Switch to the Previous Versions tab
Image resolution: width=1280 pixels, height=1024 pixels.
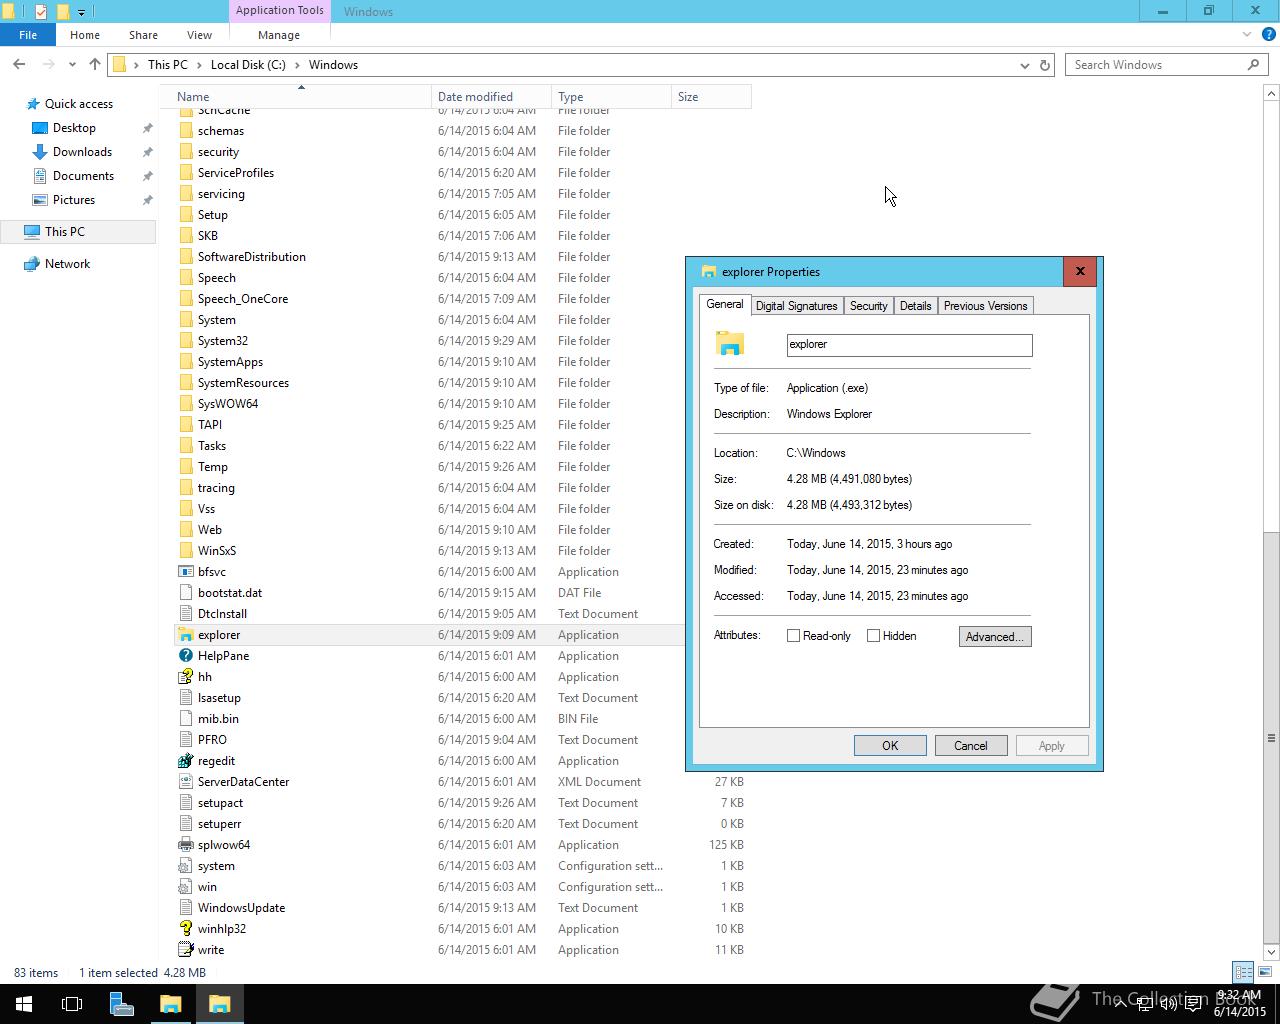point(985,306)
